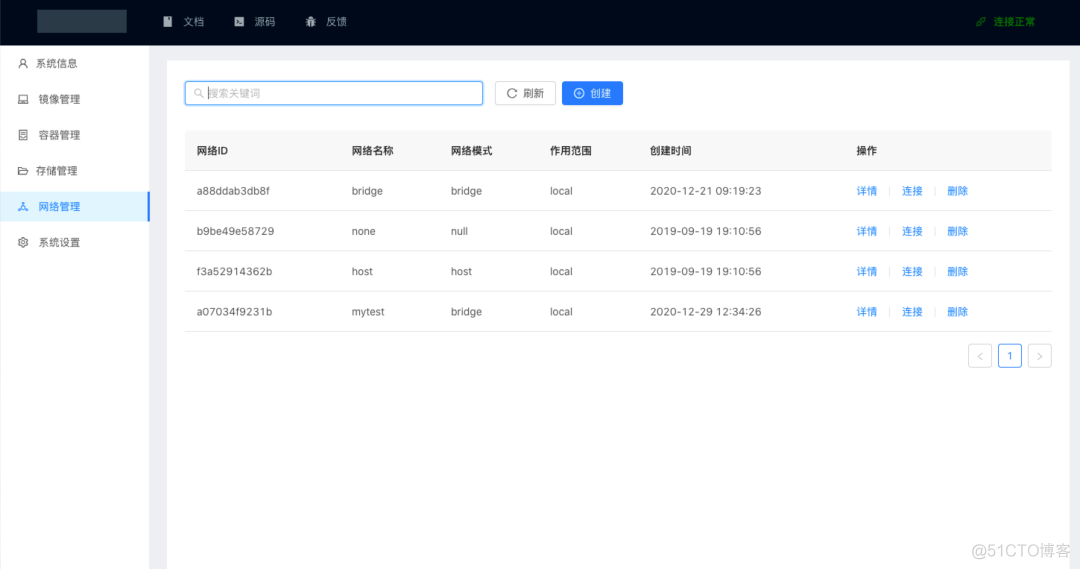This screenshot has height=569, width=1080.
Task: Delete the host network via 删除
Action: (x=957, y=272)
